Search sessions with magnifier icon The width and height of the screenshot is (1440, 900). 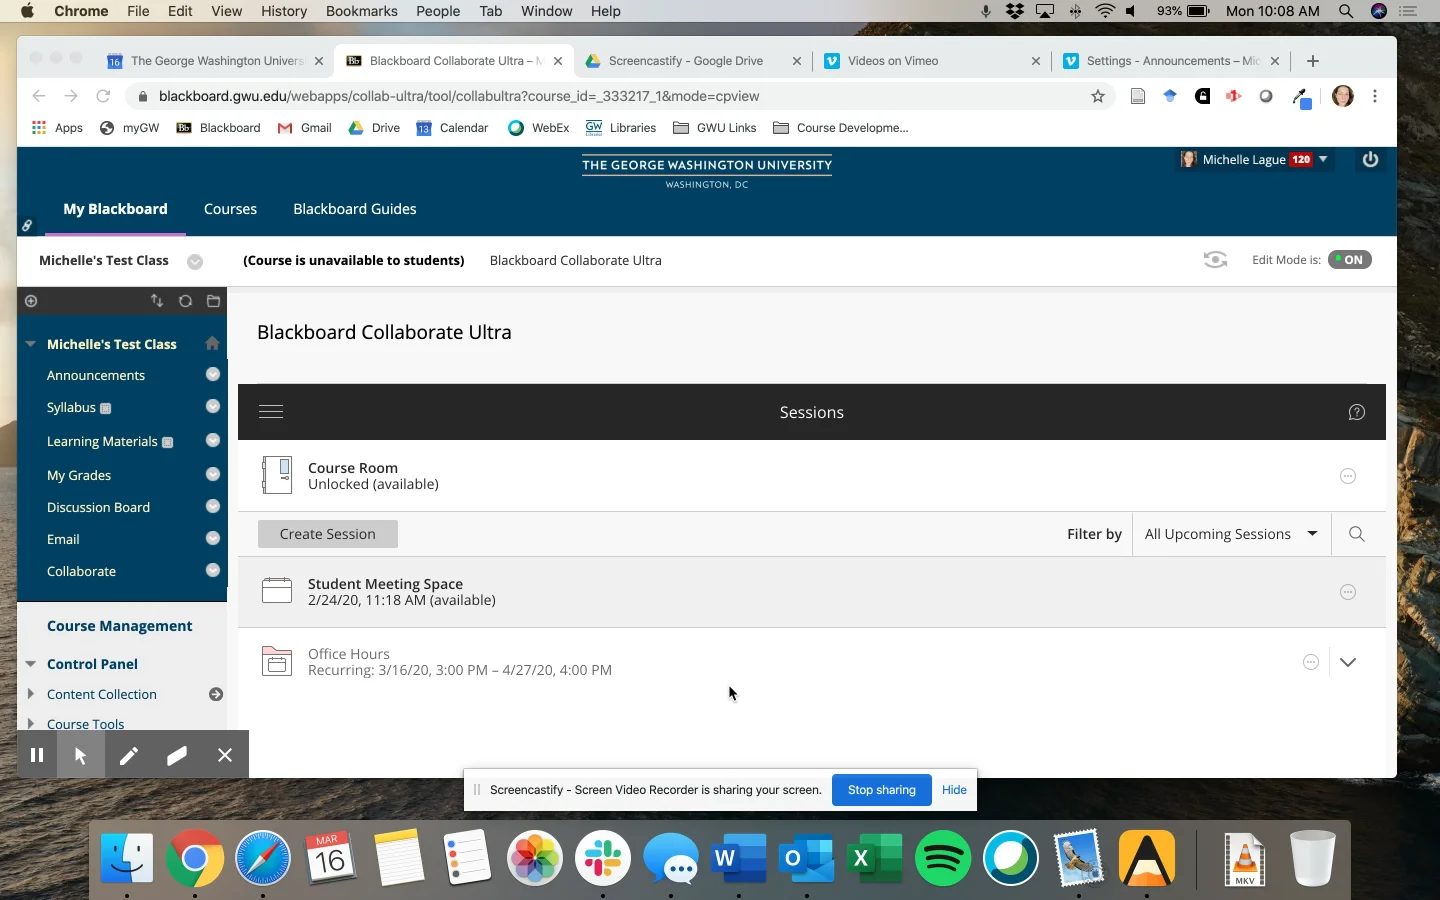[x=1357, y=534]
